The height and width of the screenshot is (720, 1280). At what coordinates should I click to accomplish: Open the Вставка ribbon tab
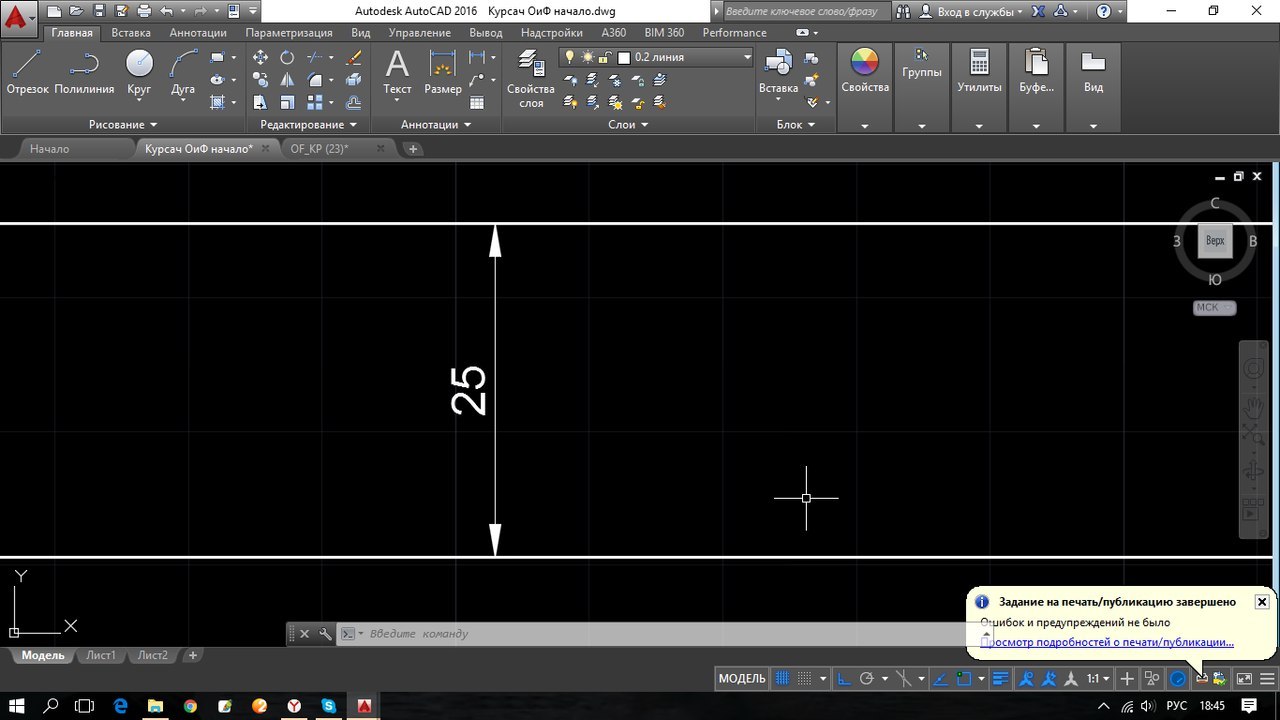point(131,33)
